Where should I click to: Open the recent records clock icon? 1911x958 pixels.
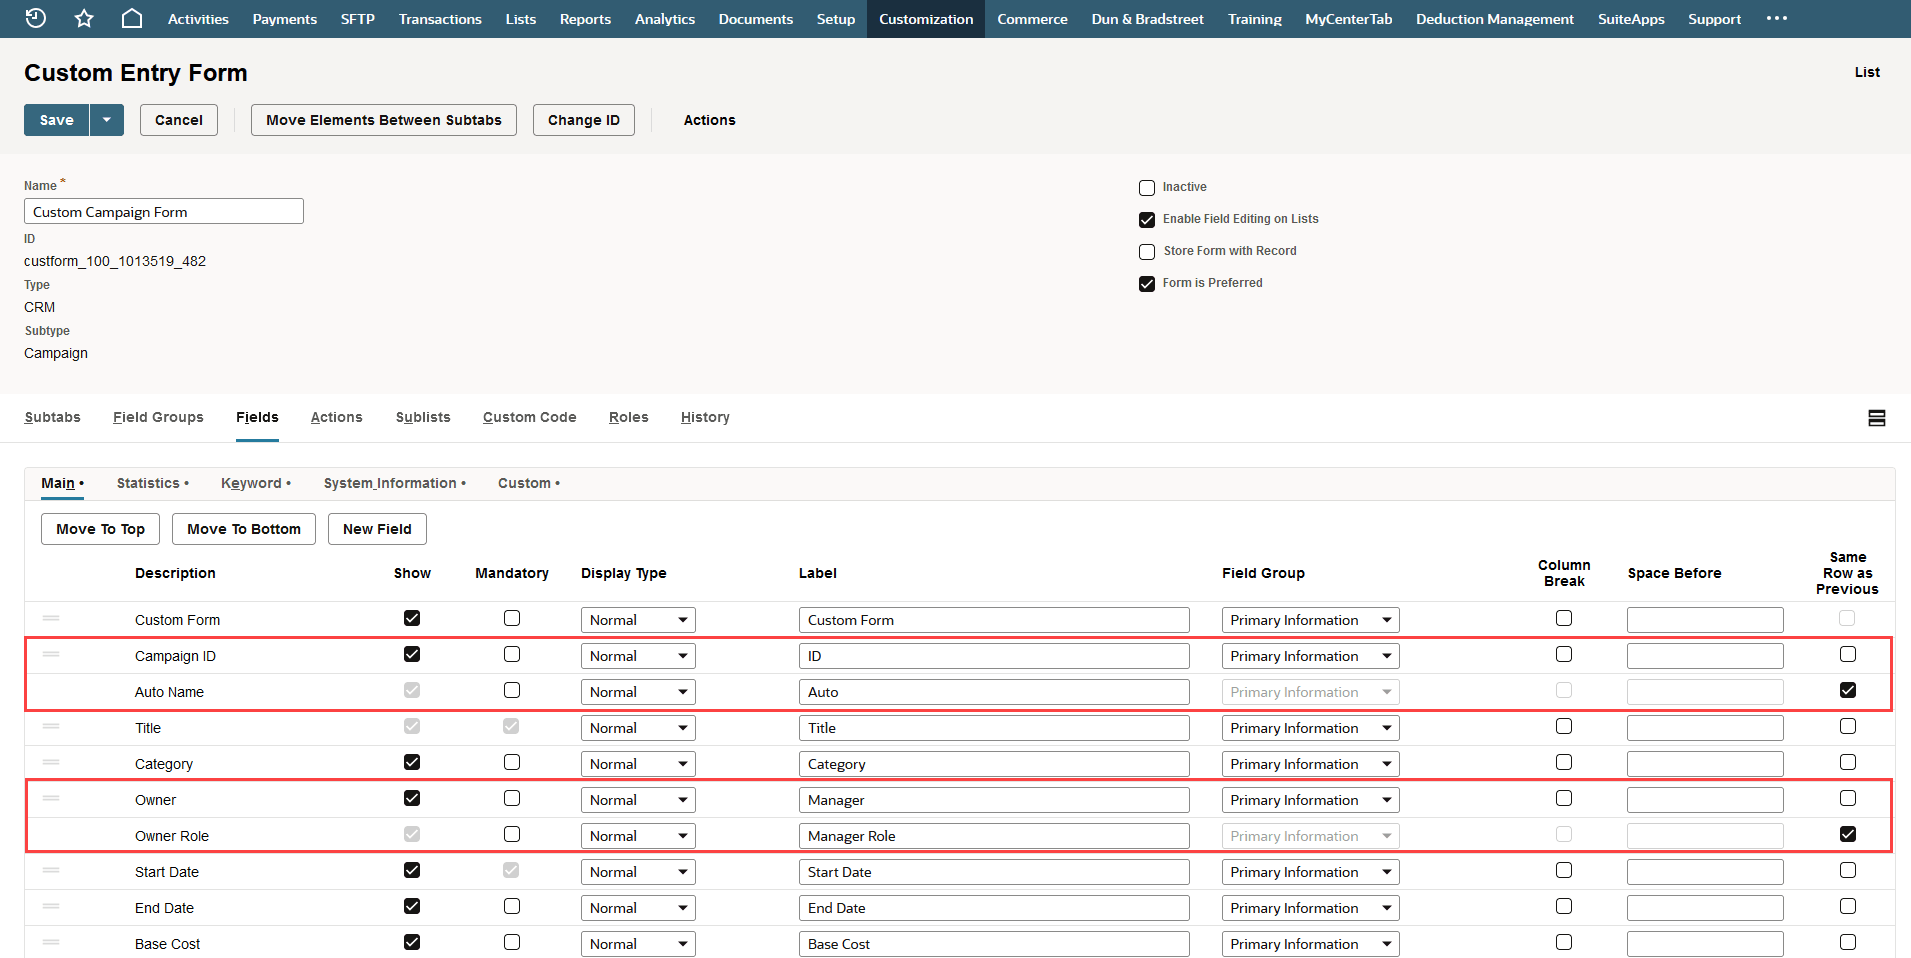[35, 18]
